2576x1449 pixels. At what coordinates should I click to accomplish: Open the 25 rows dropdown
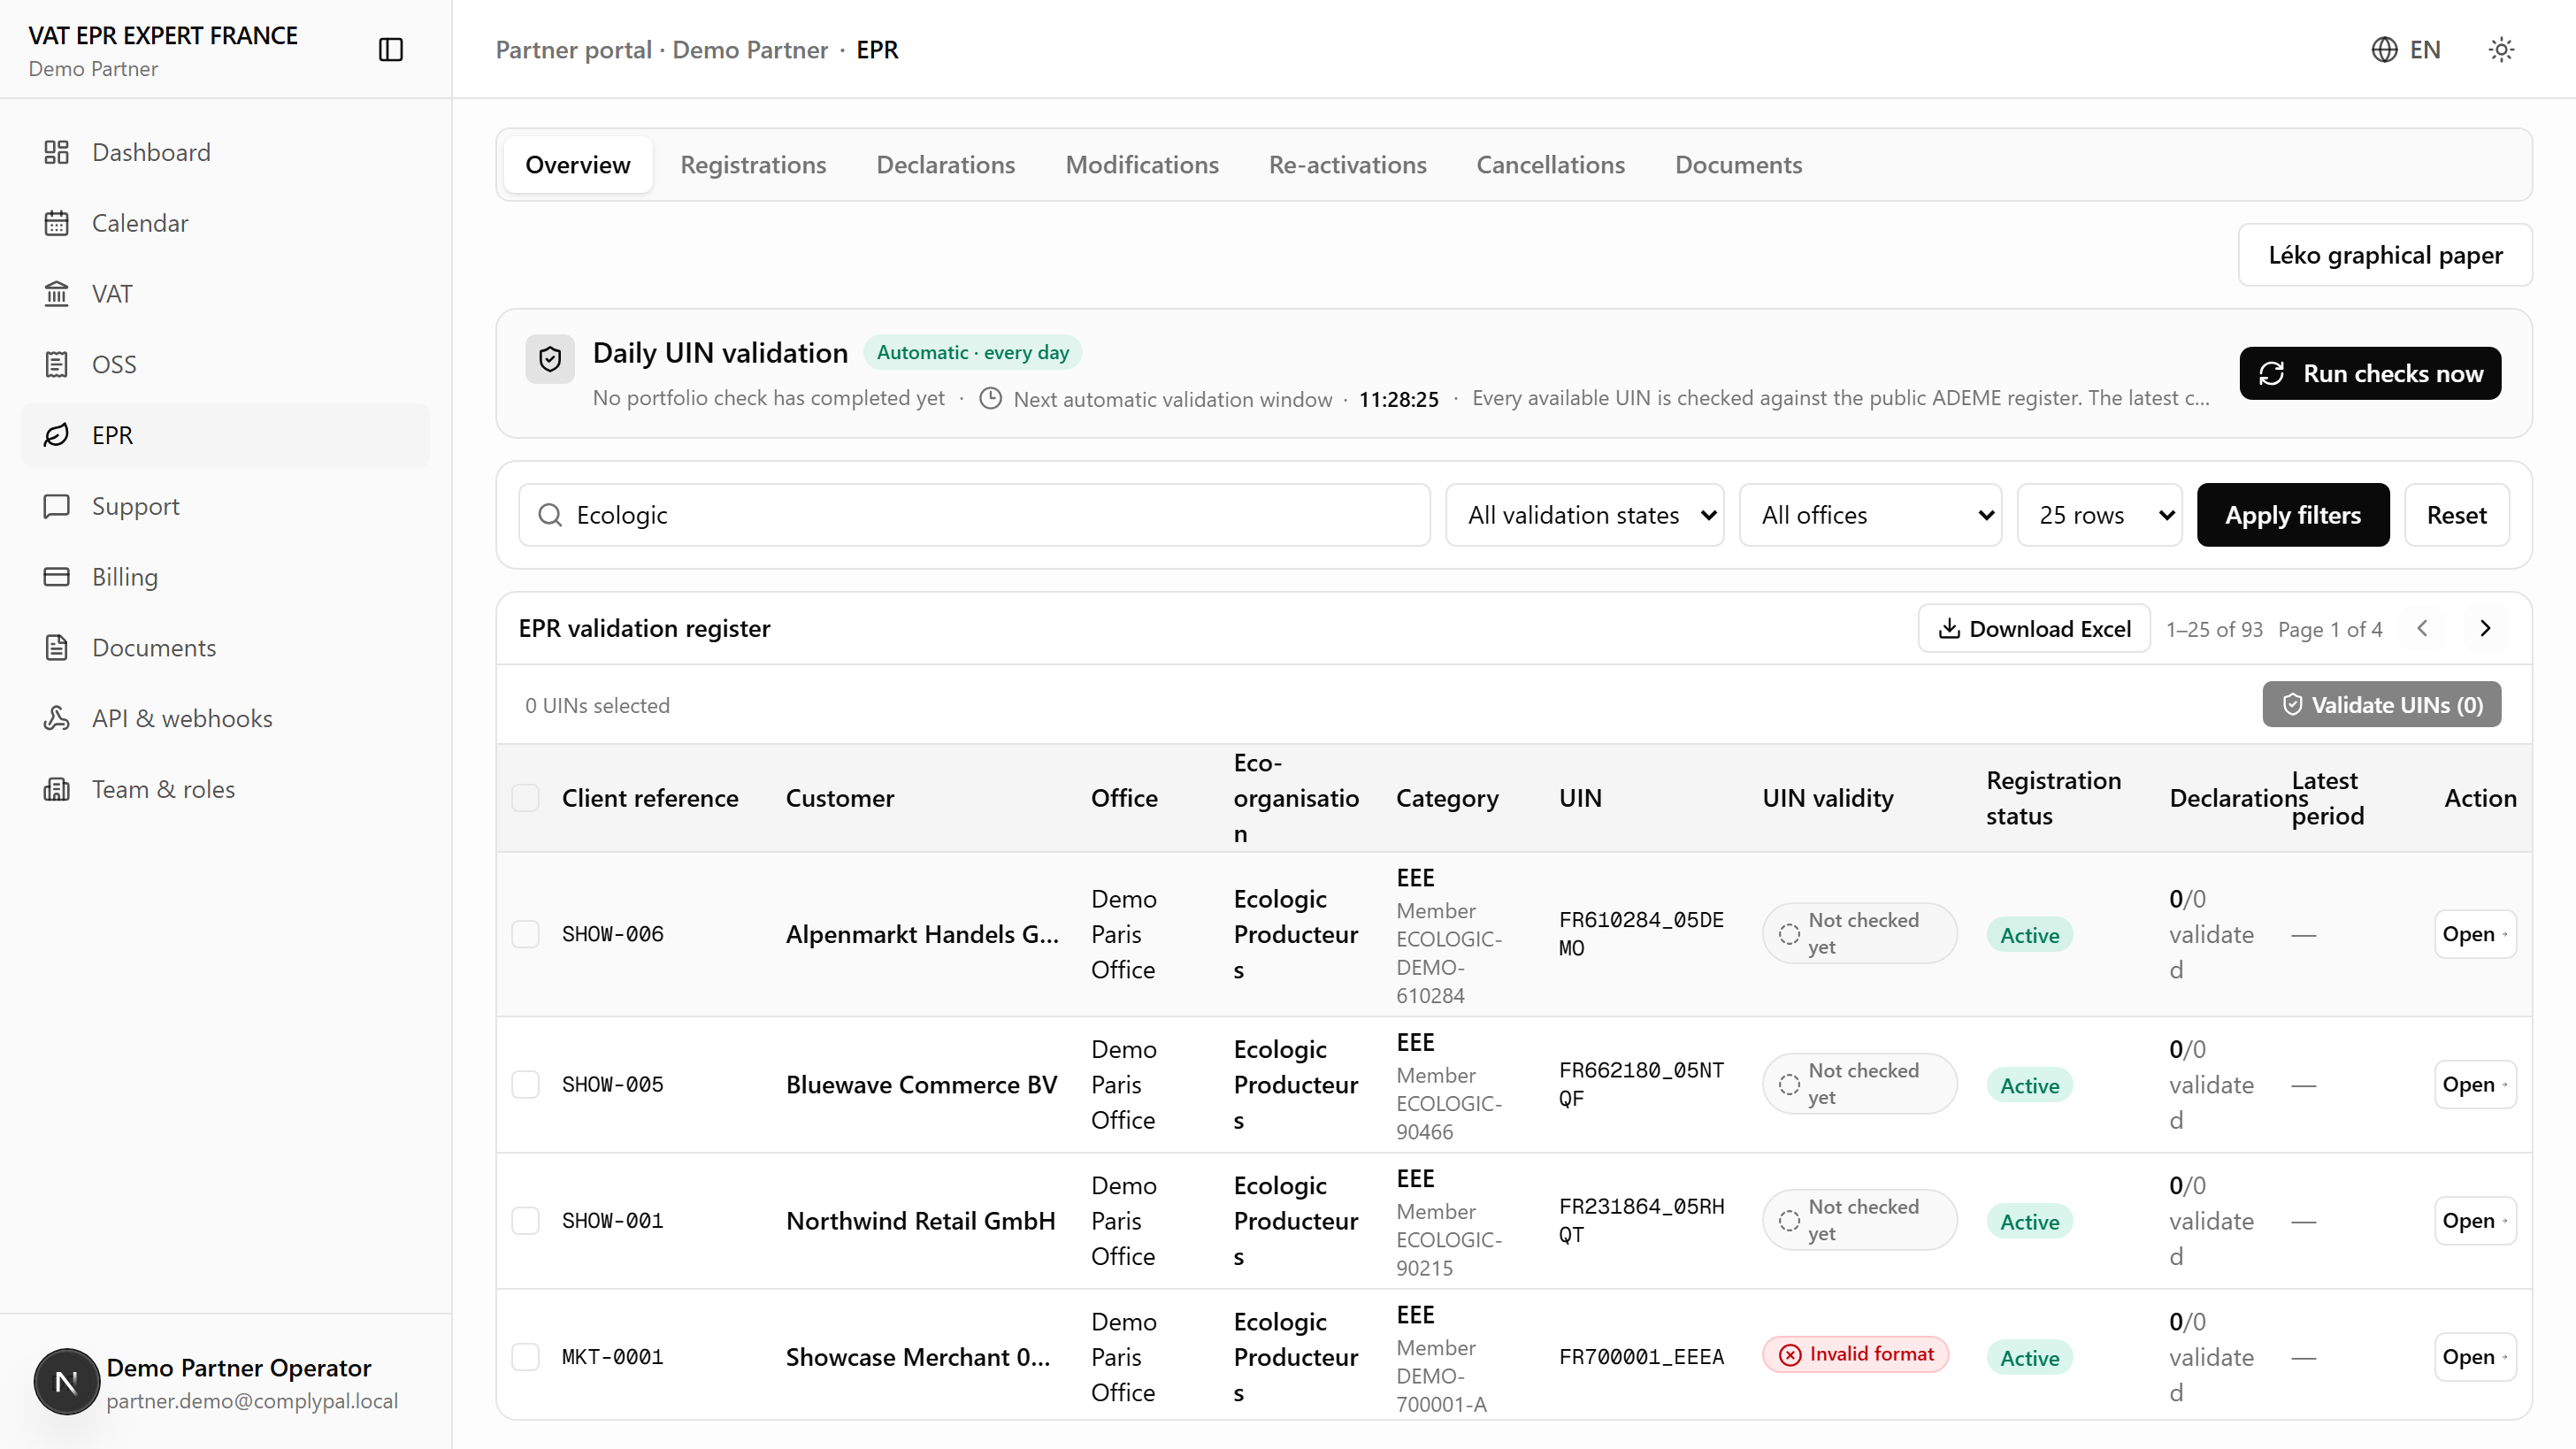[2099, 515]
